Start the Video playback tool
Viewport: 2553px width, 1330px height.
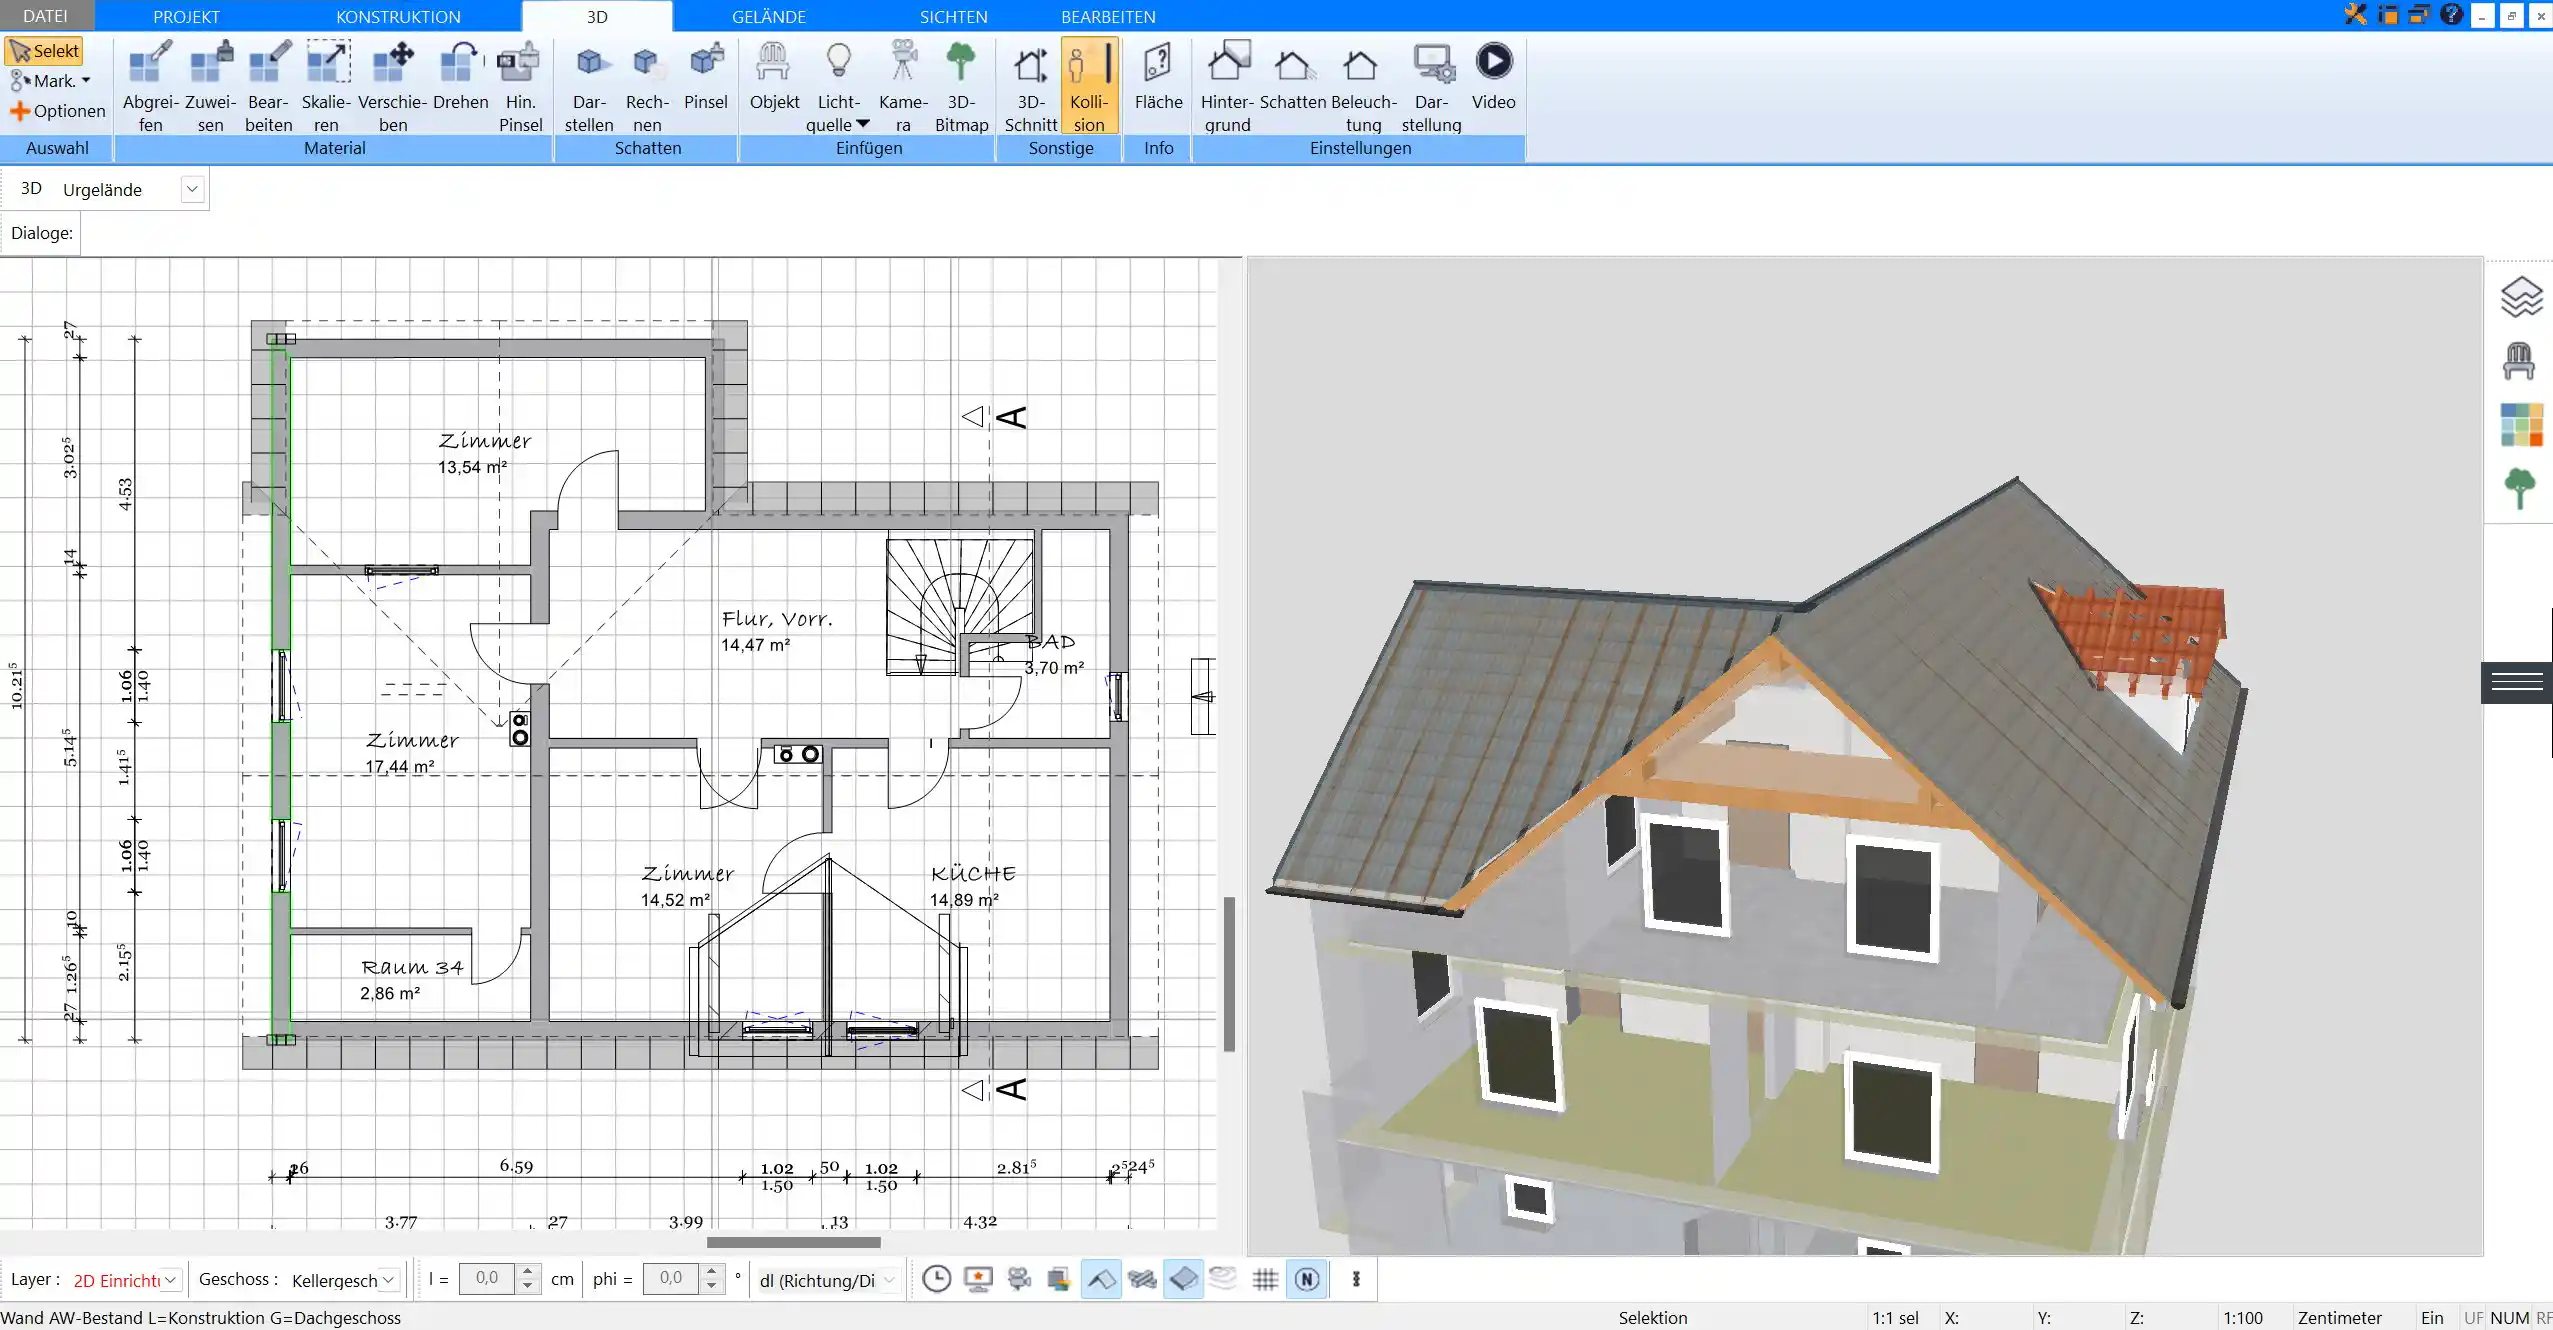coord(1493,76)
